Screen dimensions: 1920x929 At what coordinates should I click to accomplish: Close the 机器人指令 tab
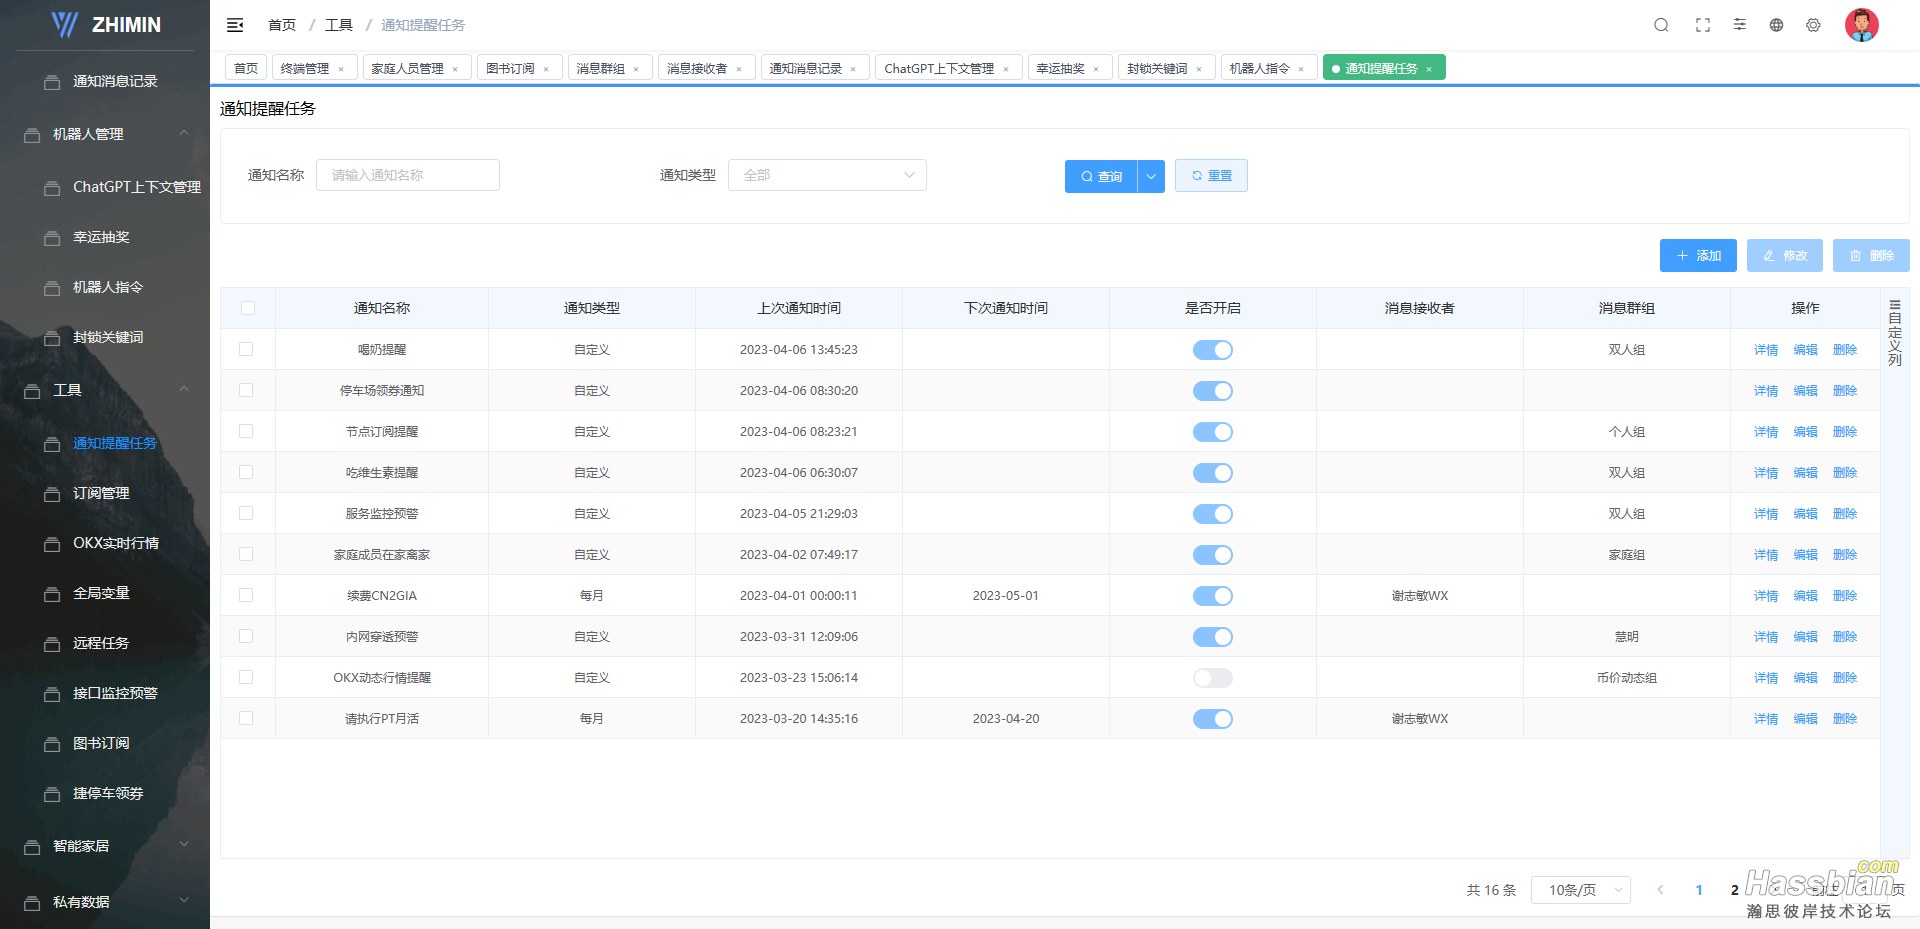pos(1301,69)
